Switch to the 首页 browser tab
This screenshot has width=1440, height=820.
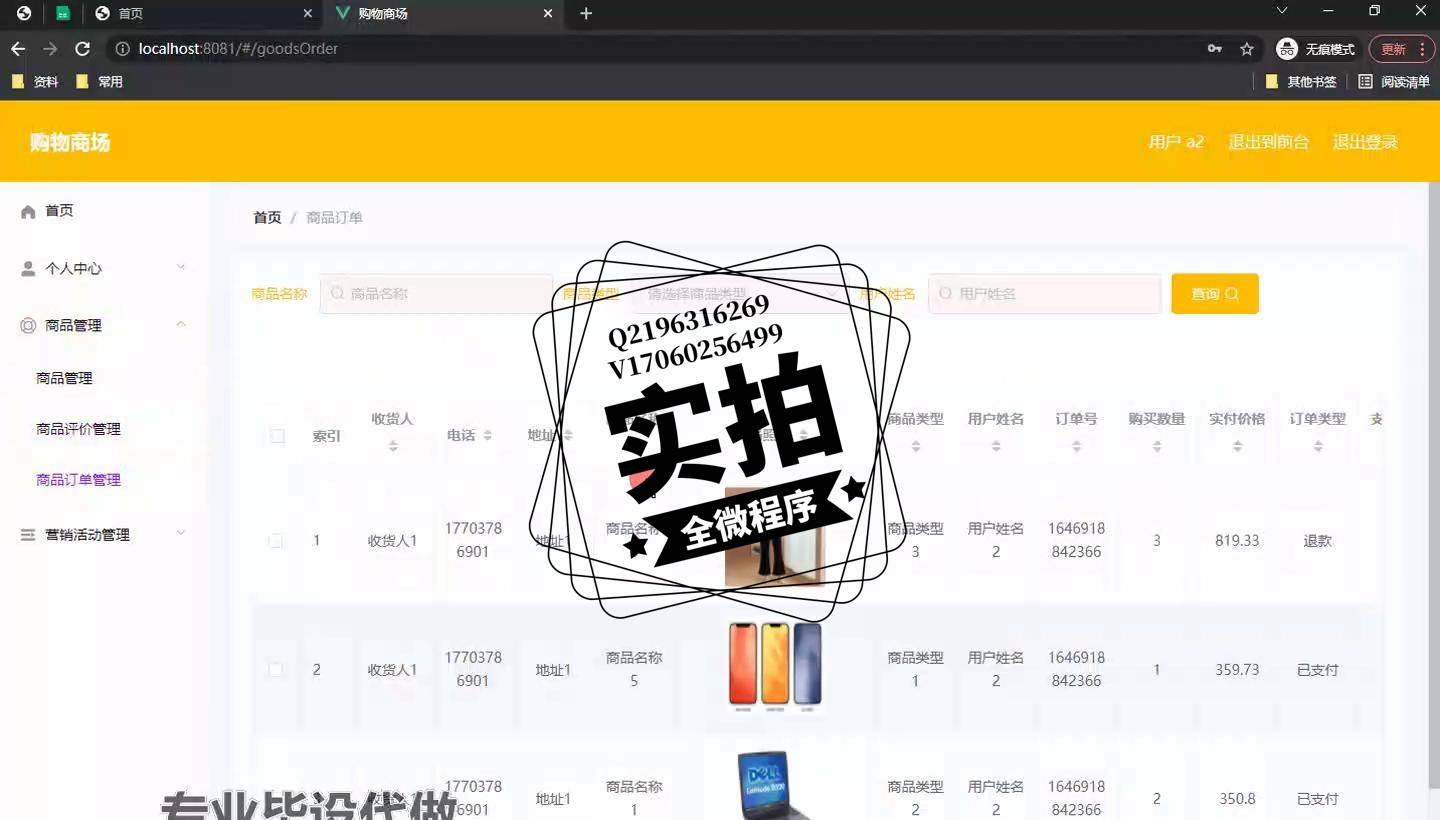[203, 14]
